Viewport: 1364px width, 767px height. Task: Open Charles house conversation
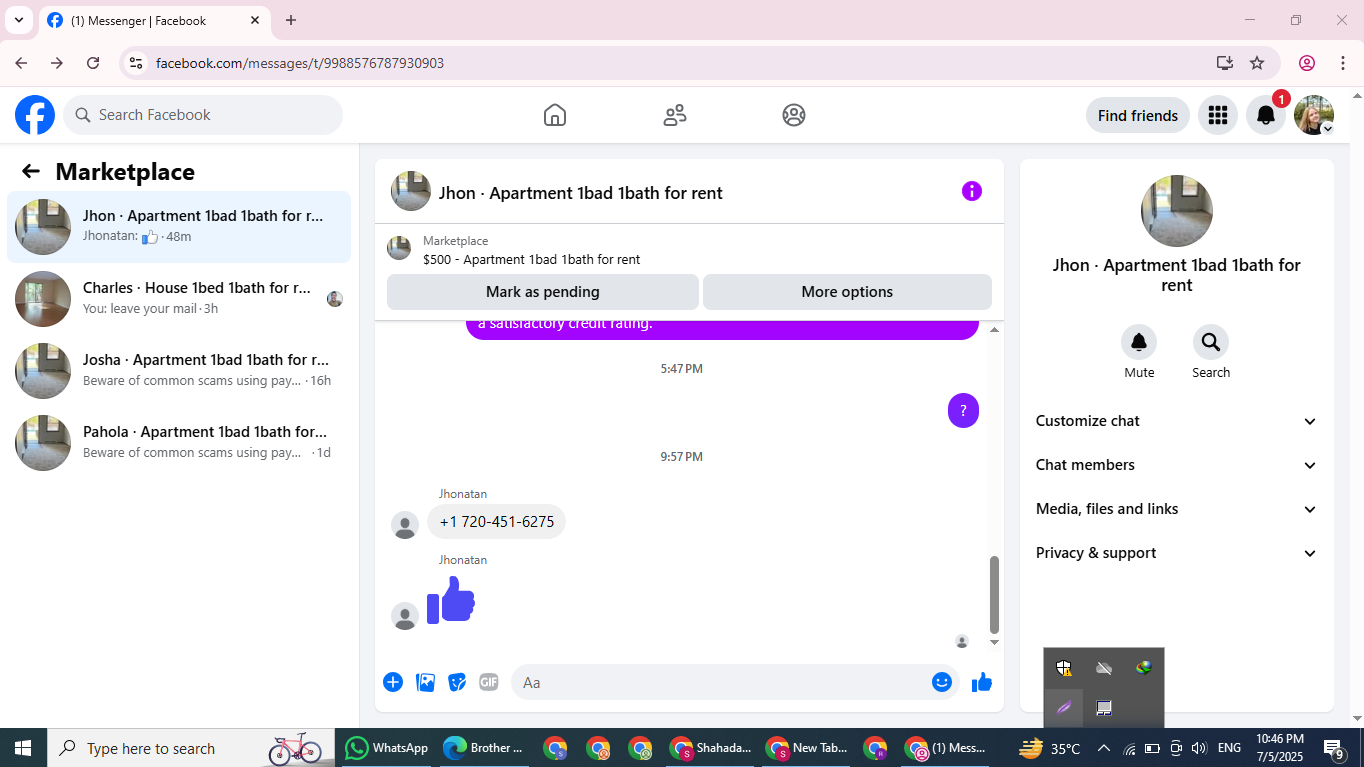179,299
